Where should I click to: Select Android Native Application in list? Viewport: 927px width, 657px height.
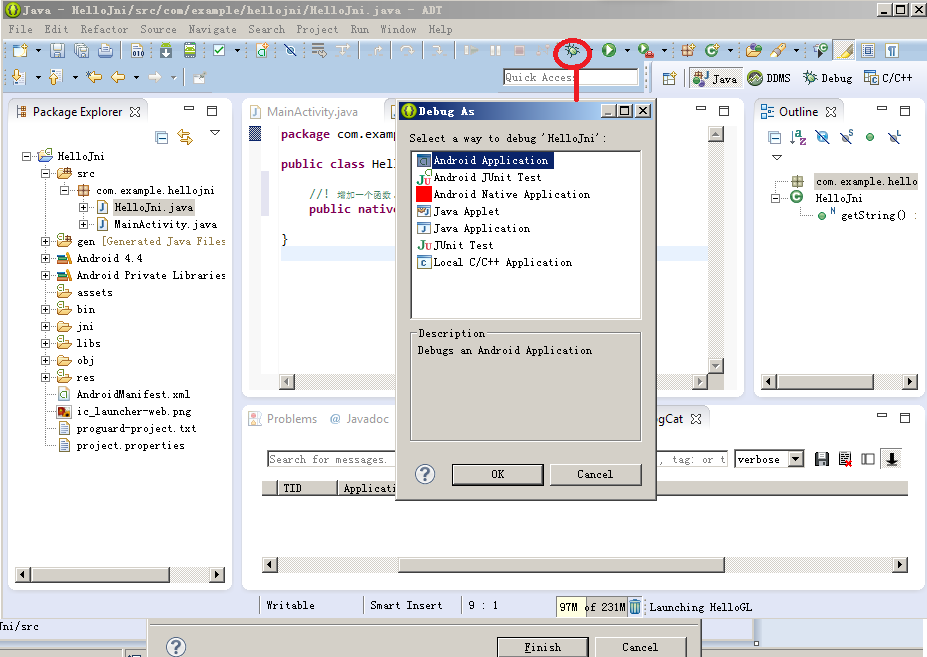[x=511, y=194]
